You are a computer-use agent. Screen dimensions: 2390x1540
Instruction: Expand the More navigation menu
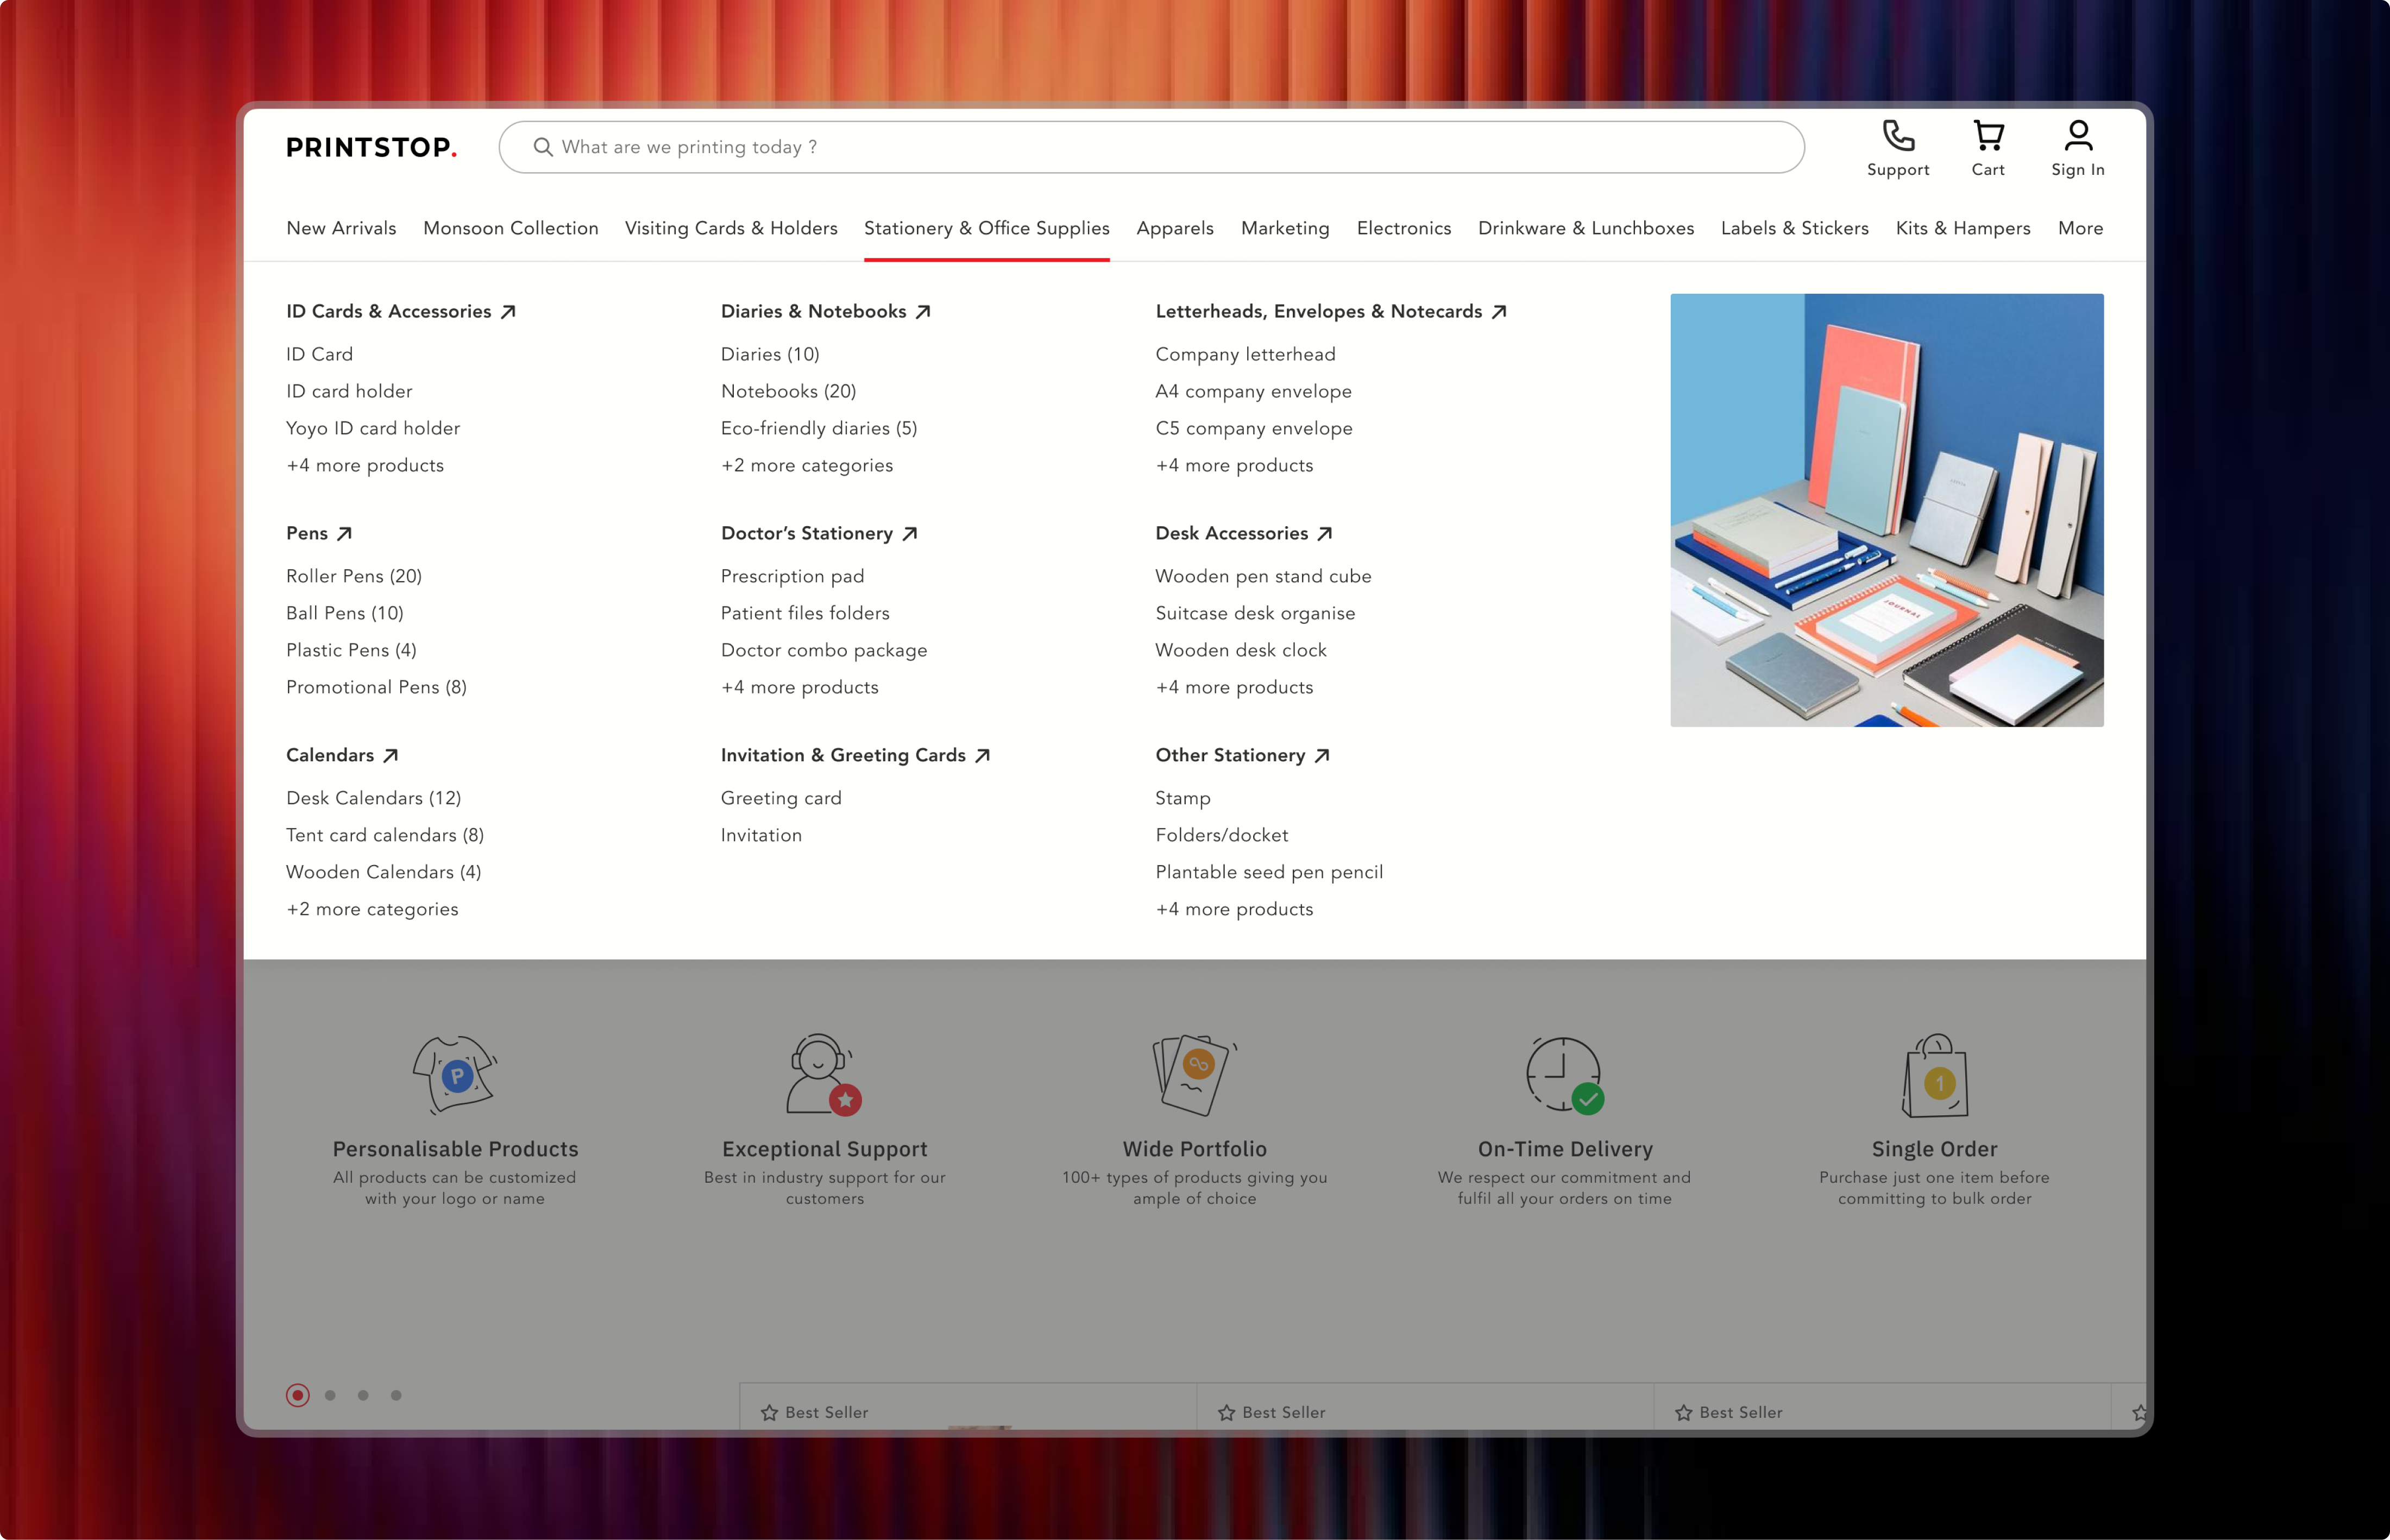[x=2081, y=229]
